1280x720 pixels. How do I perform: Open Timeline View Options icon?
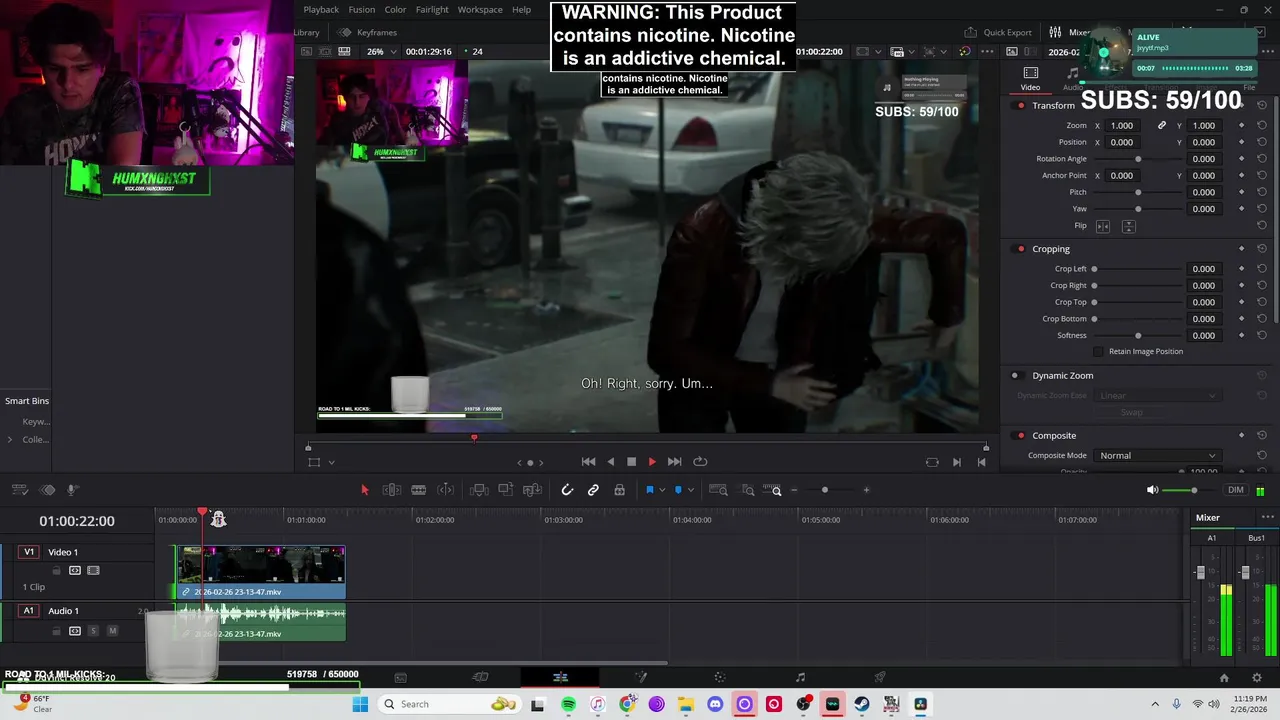[19, 490]
